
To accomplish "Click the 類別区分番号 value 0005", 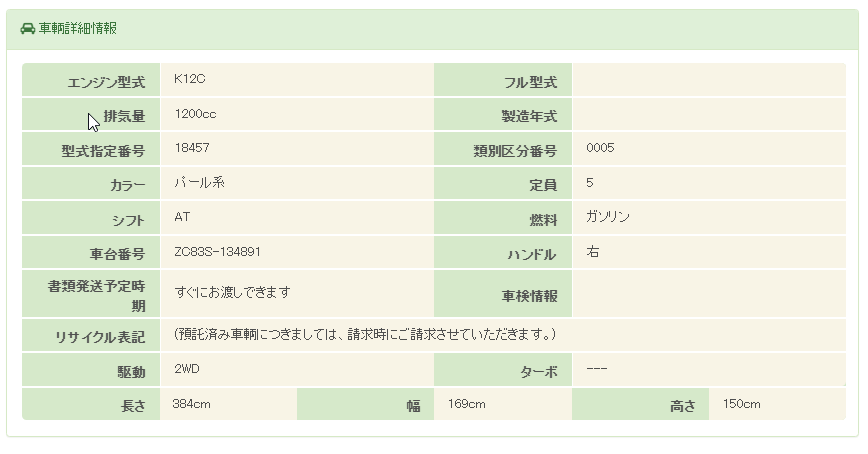I will click(x=600, y=148).
